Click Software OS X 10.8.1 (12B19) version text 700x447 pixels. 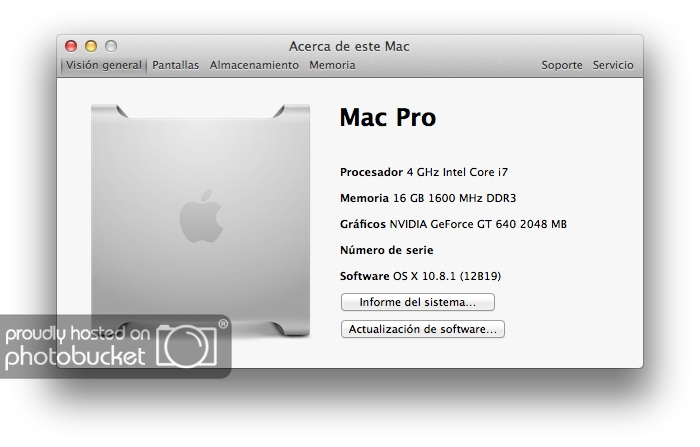coord(420,276)
